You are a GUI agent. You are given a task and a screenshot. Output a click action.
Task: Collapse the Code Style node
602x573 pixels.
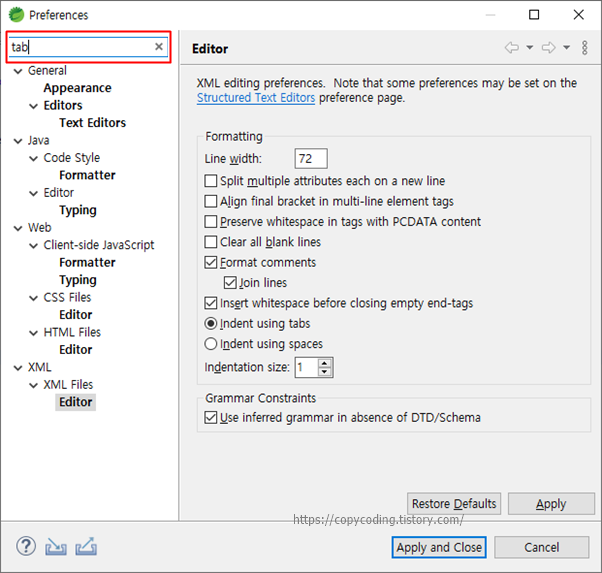pyautogui.click(x=34, y=158)
